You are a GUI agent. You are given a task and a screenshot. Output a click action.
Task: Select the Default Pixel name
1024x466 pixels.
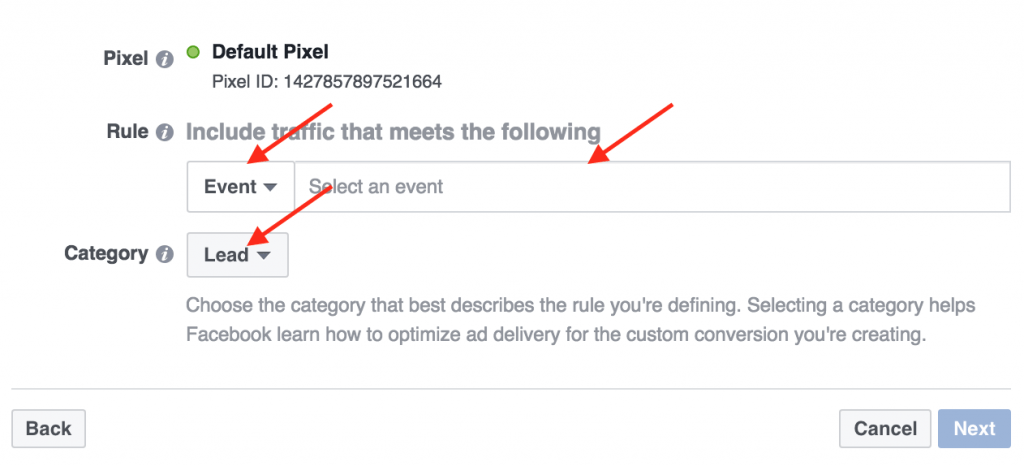click(x=270, y=51)
